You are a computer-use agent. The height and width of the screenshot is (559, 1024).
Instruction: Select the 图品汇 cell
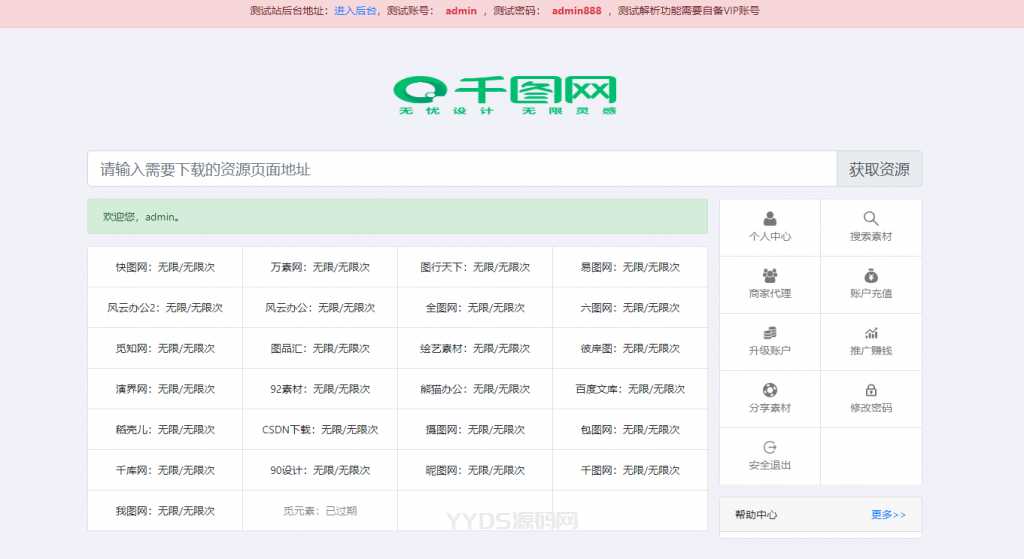(x=320, y=349)
